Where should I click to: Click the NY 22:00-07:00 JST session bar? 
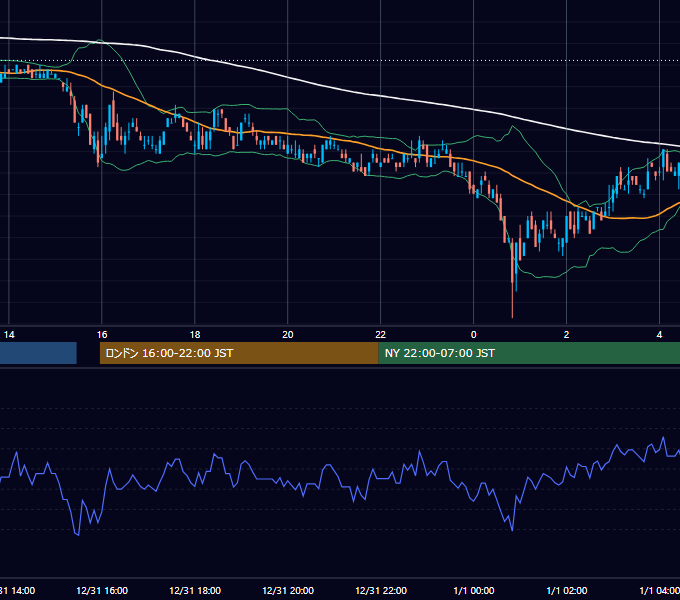pos(529,353)
